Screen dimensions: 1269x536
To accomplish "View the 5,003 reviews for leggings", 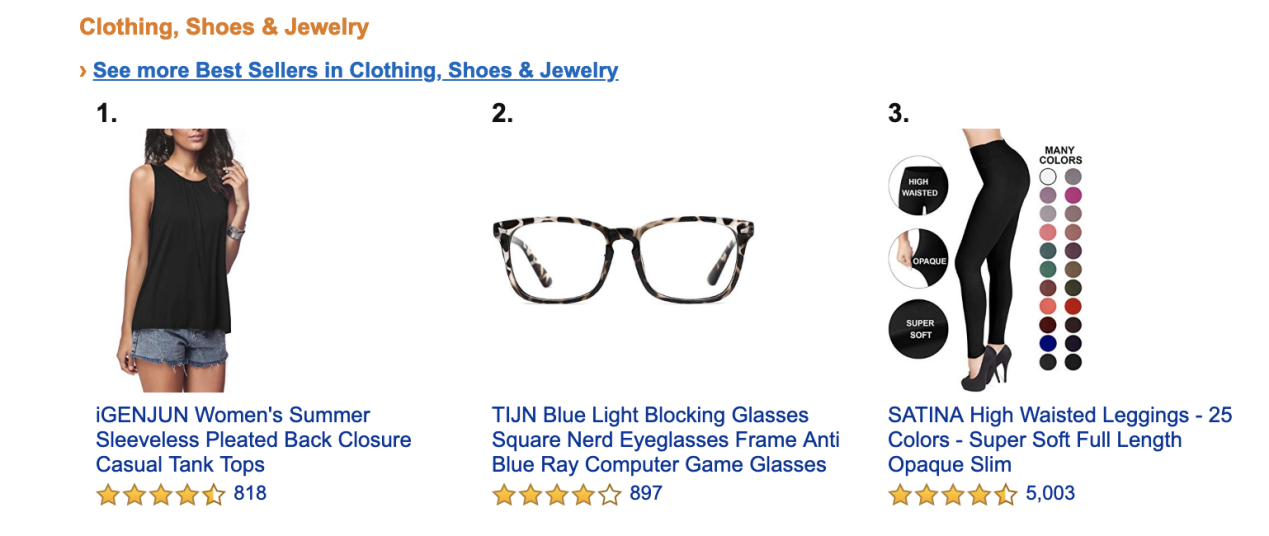I will [1050, 493].
